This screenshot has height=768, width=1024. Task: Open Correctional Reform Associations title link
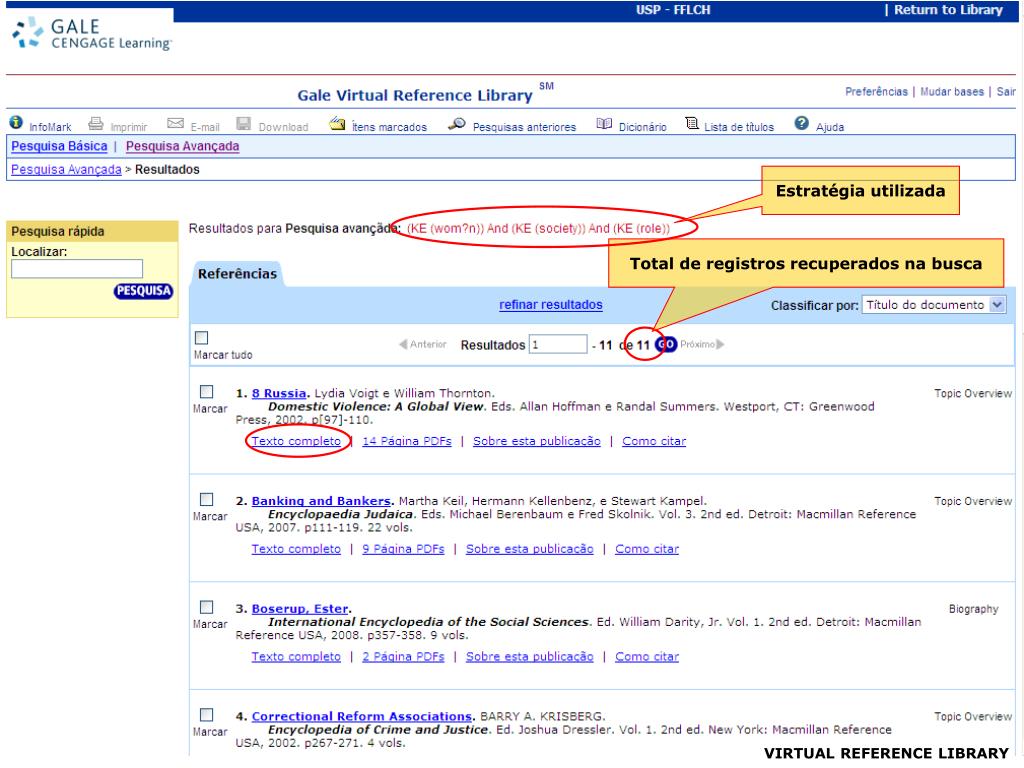pyautogui.click(x=361, y=716)
